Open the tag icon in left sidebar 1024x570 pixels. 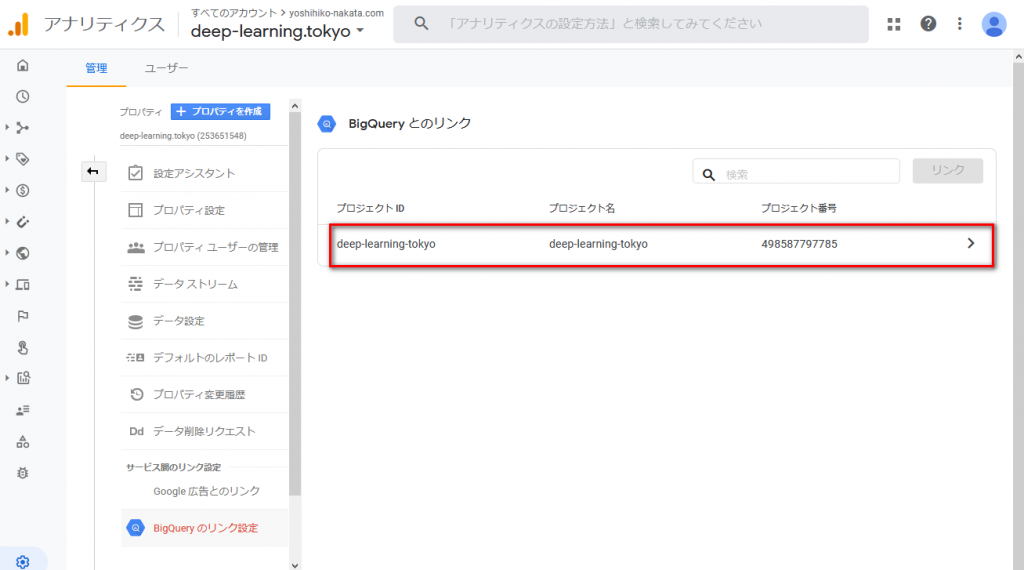click(x=23, y=159)
